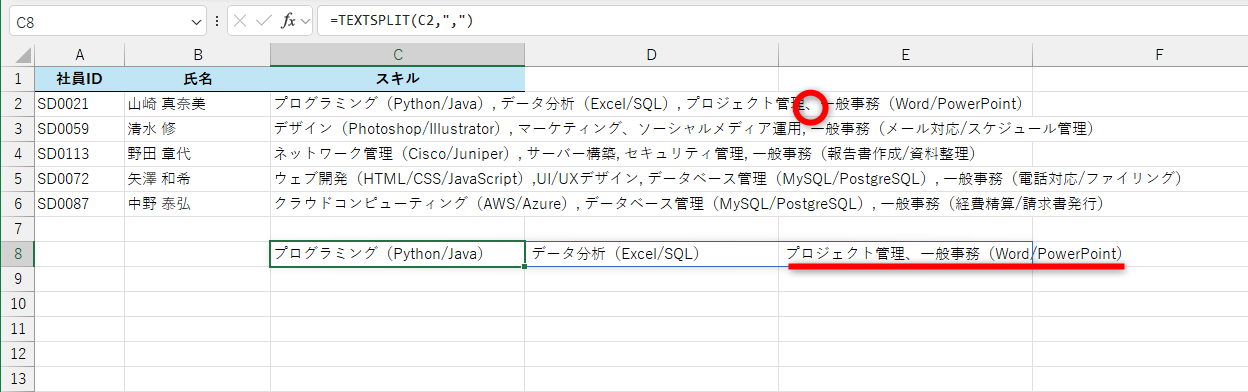Image resolution: width=1248 pixels, height=392 pixels.
Task: Select the name cell 矢澤 和希
Action: click(x=197, y=179)
